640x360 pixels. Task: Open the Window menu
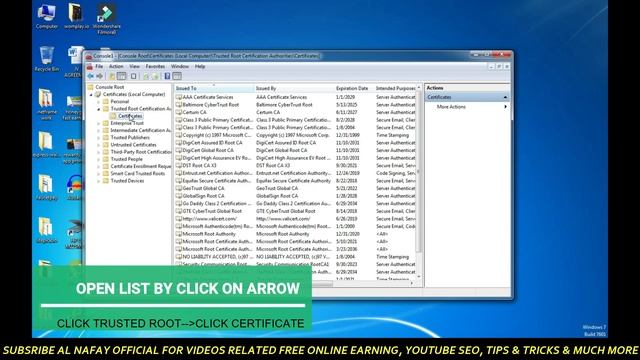[180, 67]
